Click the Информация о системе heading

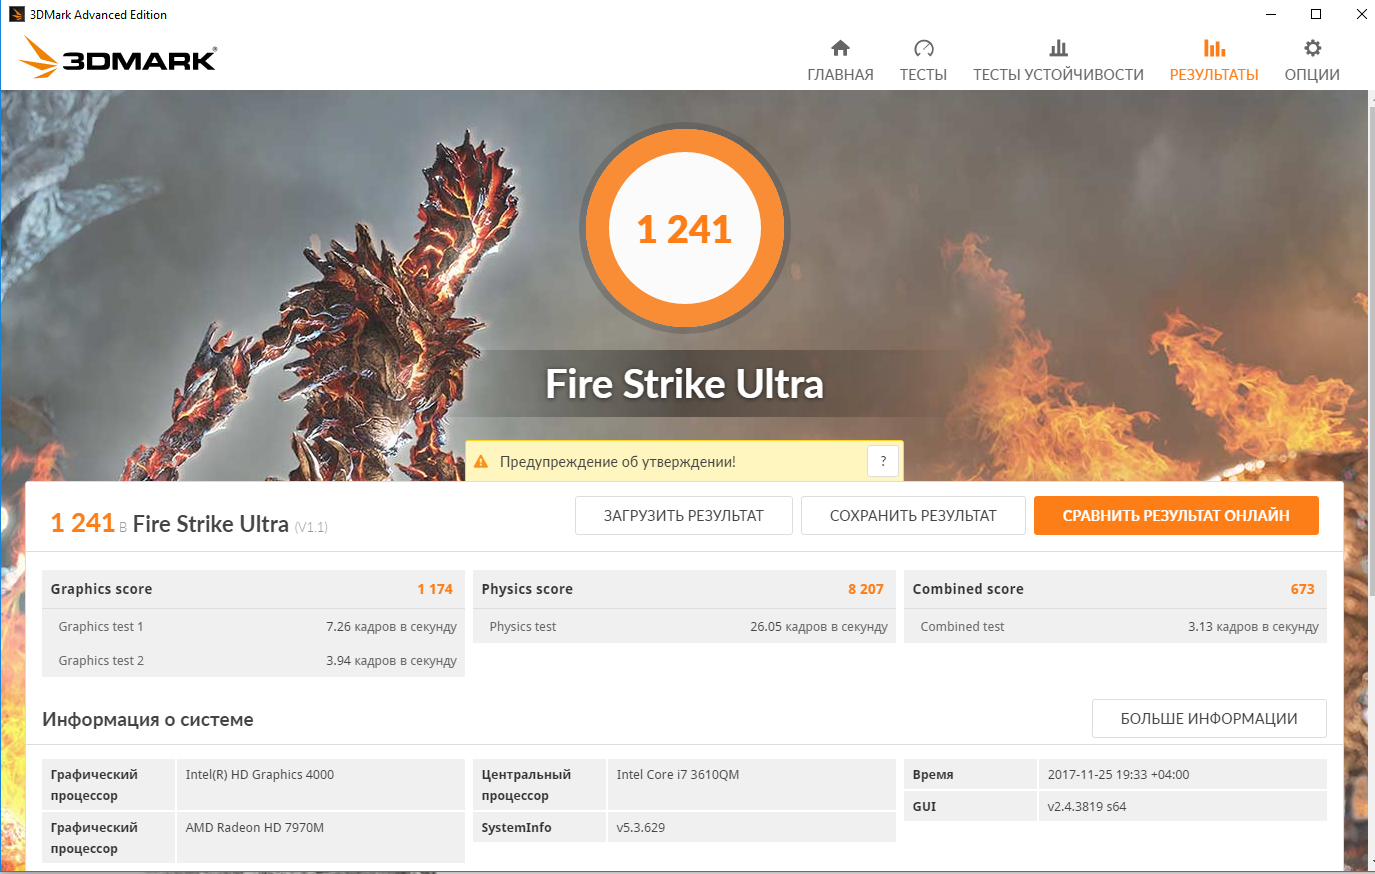(148, 720)
